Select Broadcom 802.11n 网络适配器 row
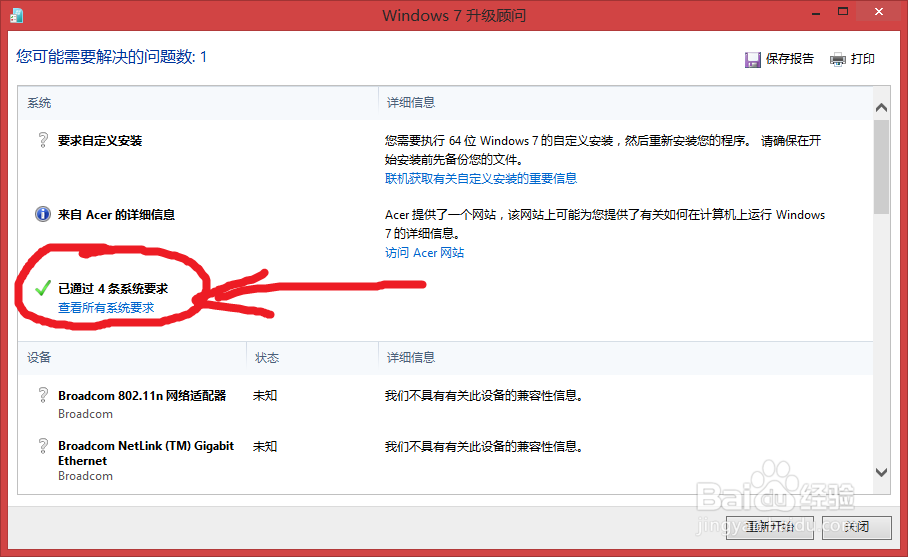This screenshot has height=557, width=908. (142, 395)
